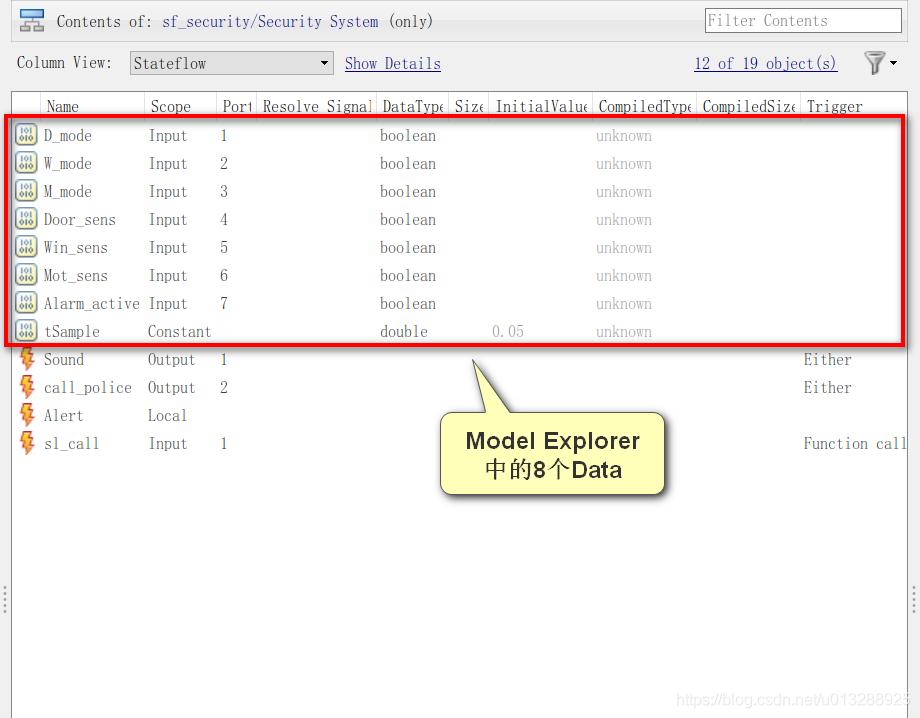920x718 pixels.
Task: Click the double data type cell
Action: (x=404, y=331)
